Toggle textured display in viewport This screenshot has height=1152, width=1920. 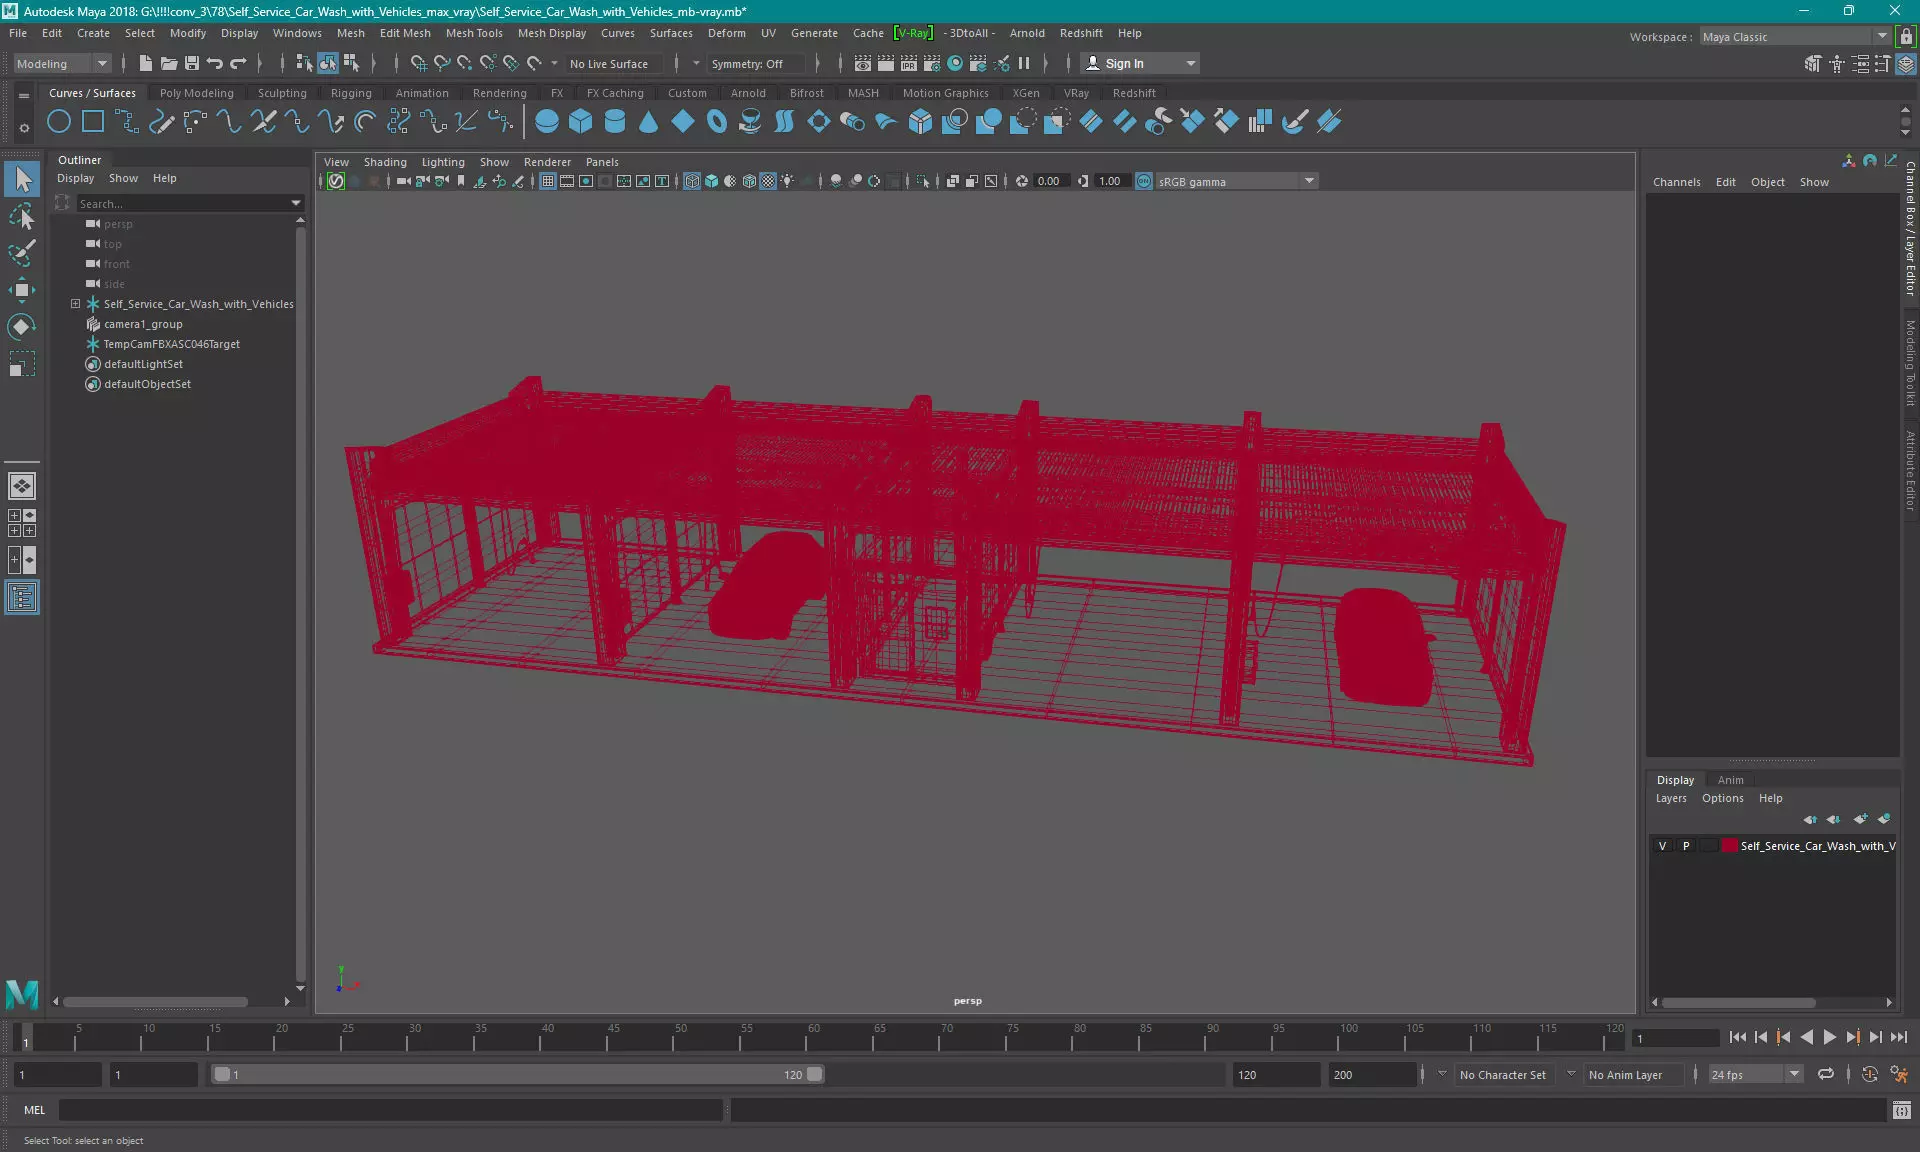coord(768,181)
